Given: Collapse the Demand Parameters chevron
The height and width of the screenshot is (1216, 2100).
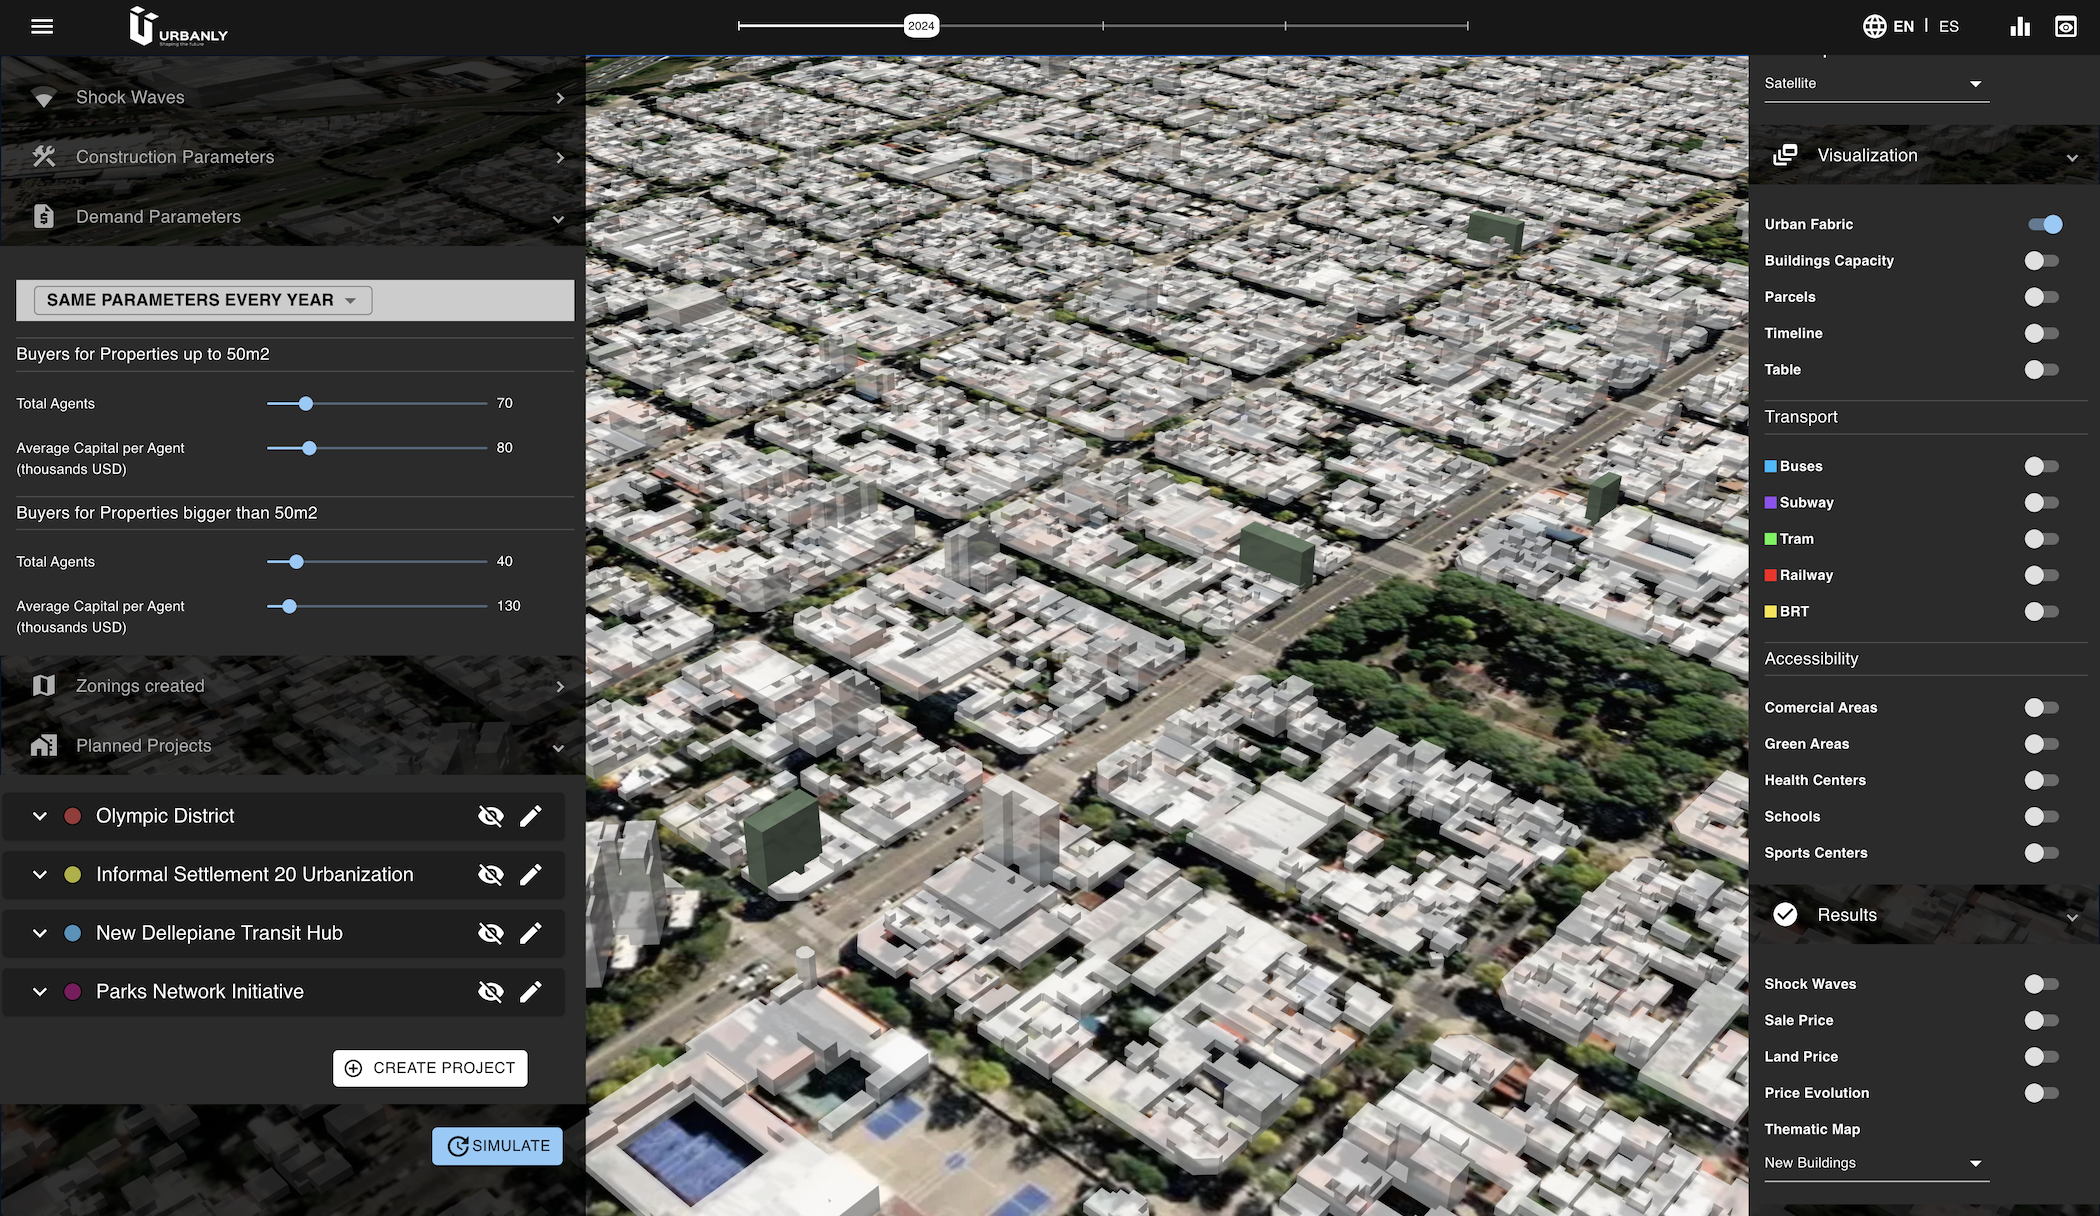Looking at the screenshot, I should point(558,218).
